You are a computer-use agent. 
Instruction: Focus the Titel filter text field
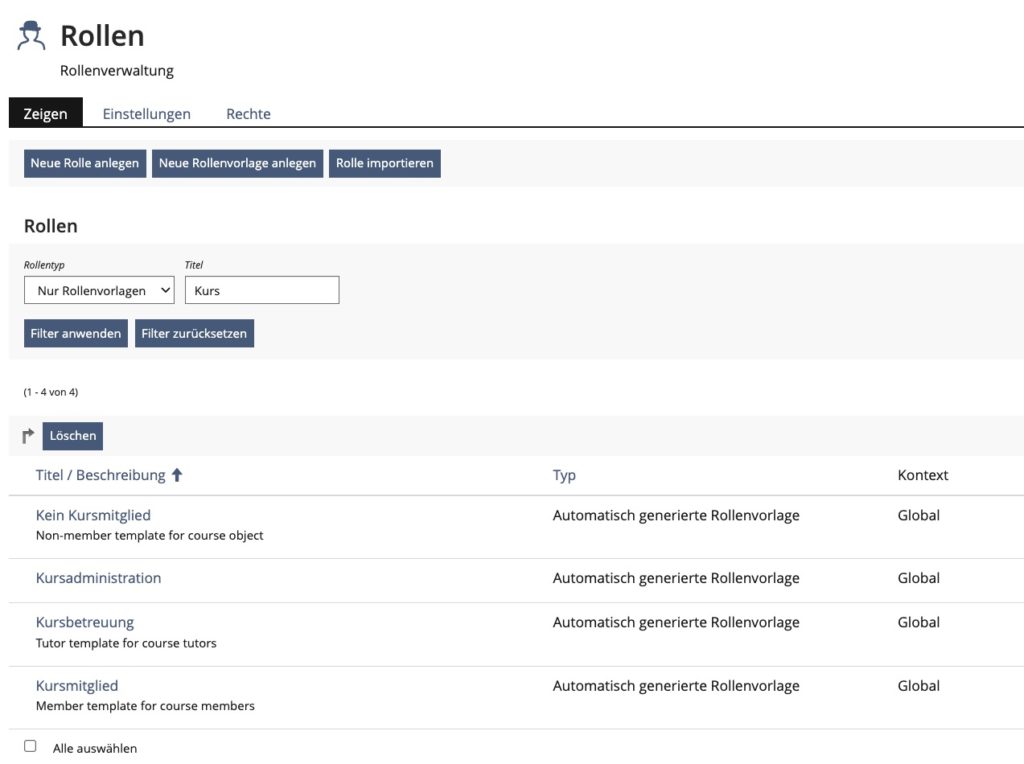(x=262, y=291)
